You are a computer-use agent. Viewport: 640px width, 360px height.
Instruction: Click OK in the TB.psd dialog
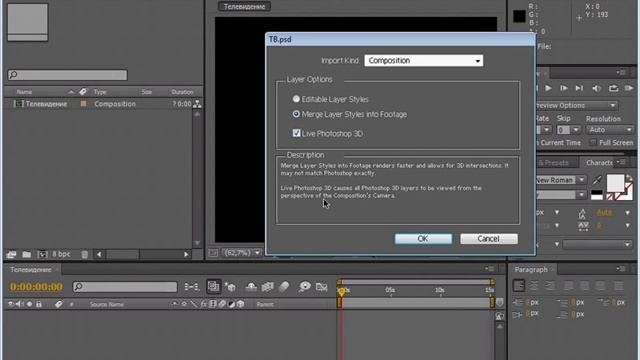click(x=423, y=239)
